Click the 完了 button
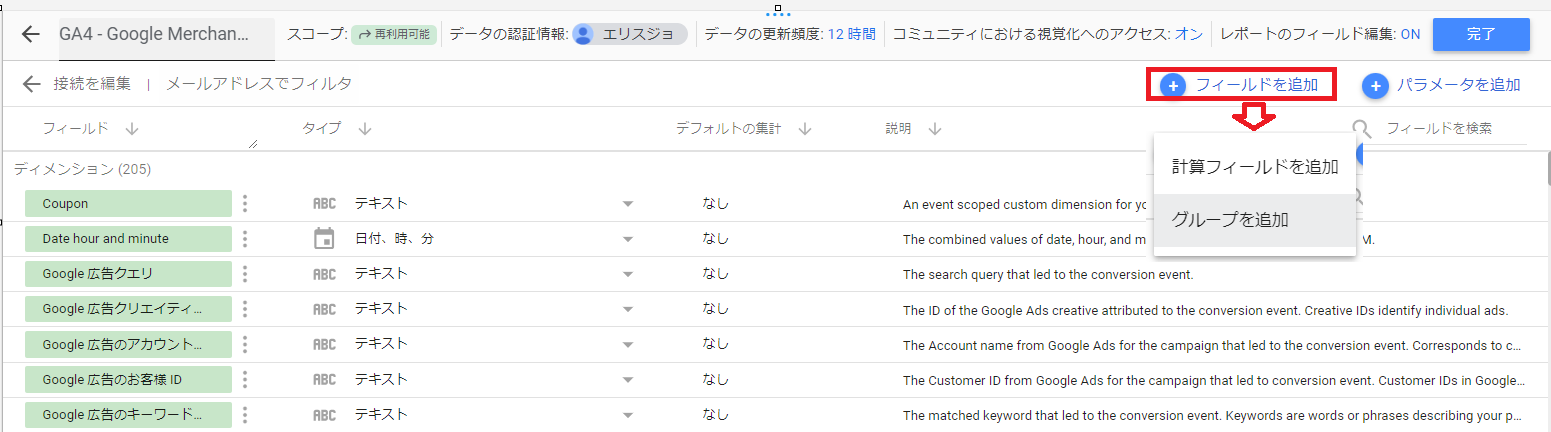 coord(1480,35)
